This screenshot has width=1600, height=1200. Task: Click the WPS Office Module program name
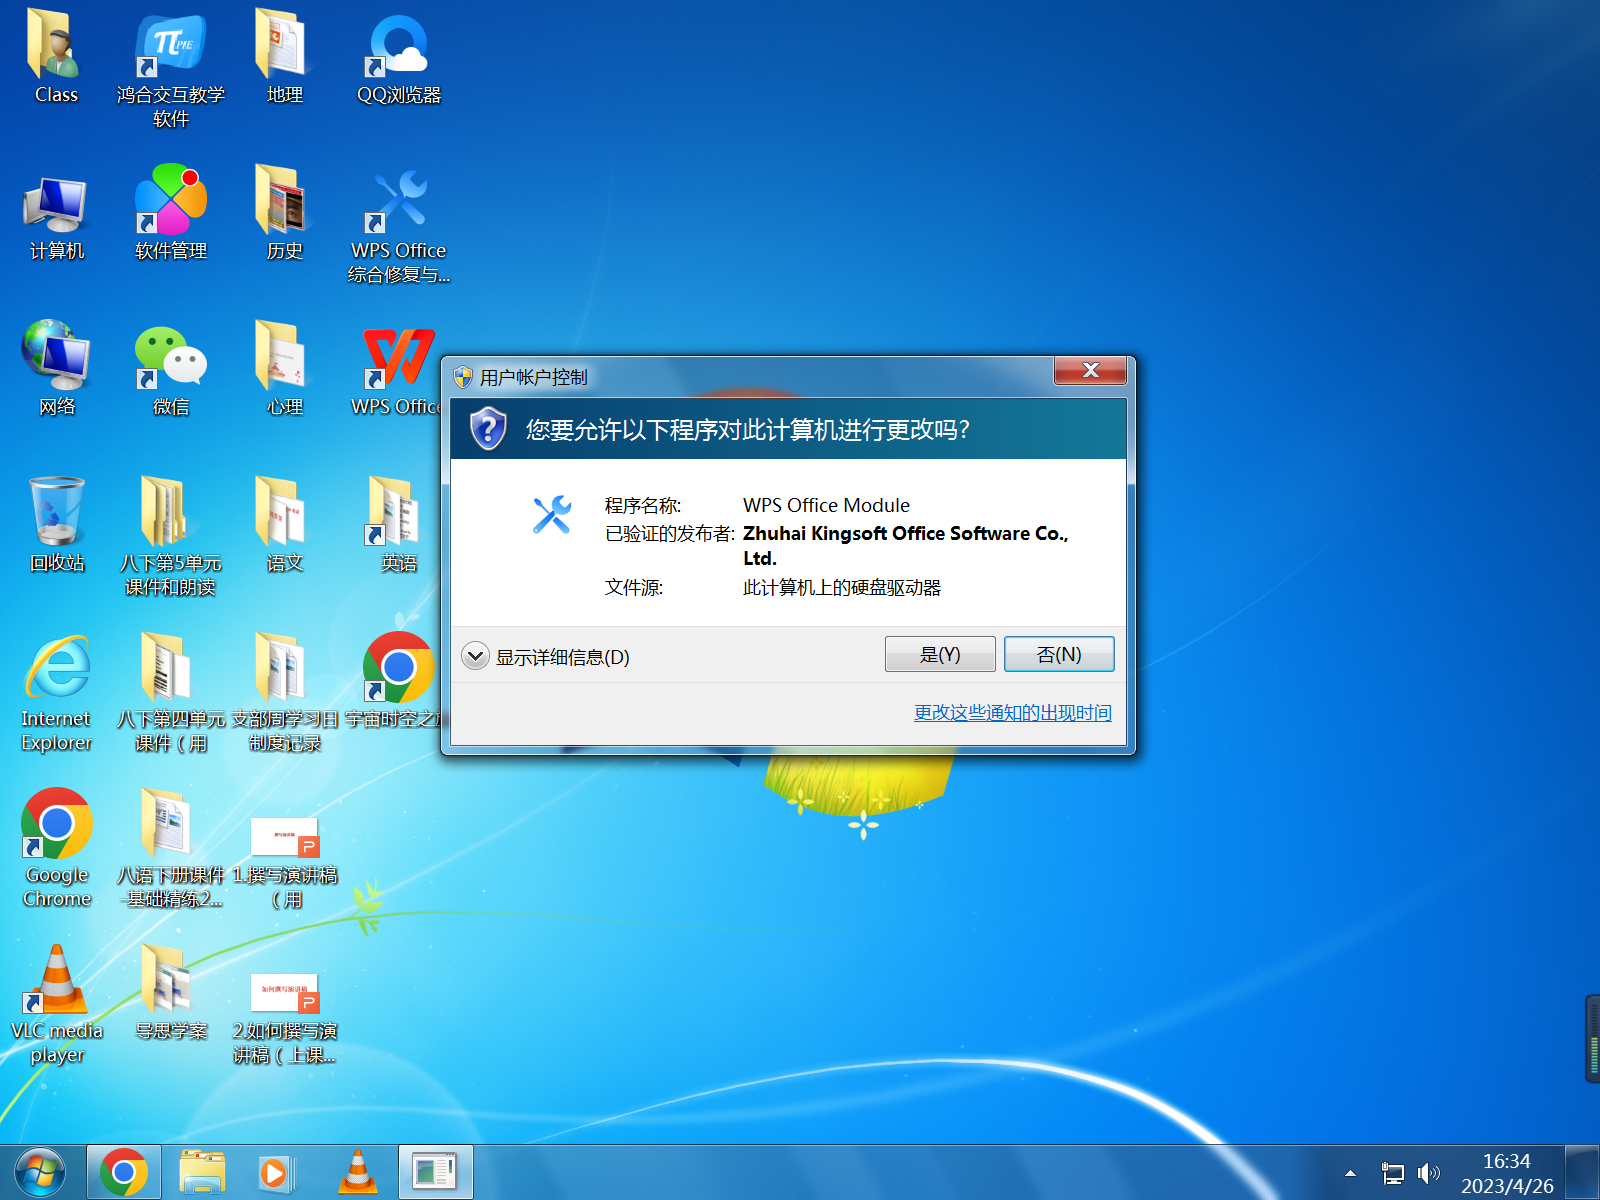coord(827,505)
